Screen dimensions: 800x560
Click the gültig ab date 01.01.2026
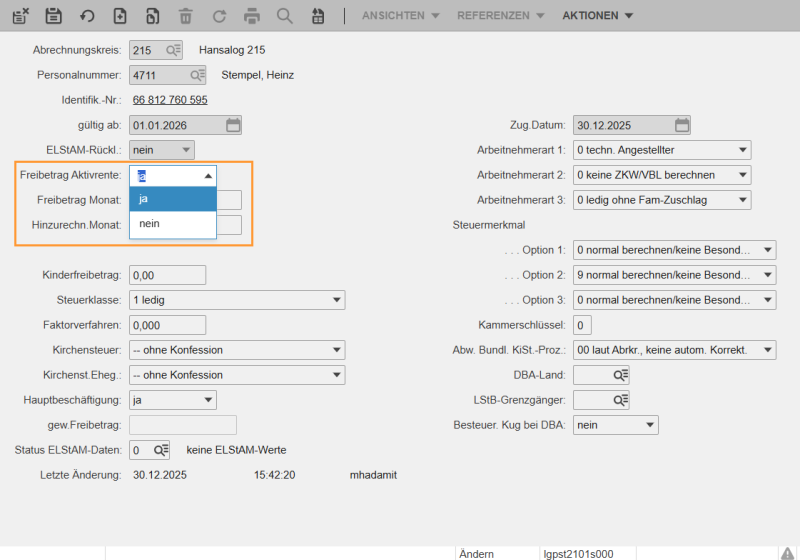[x=160, y=125]
